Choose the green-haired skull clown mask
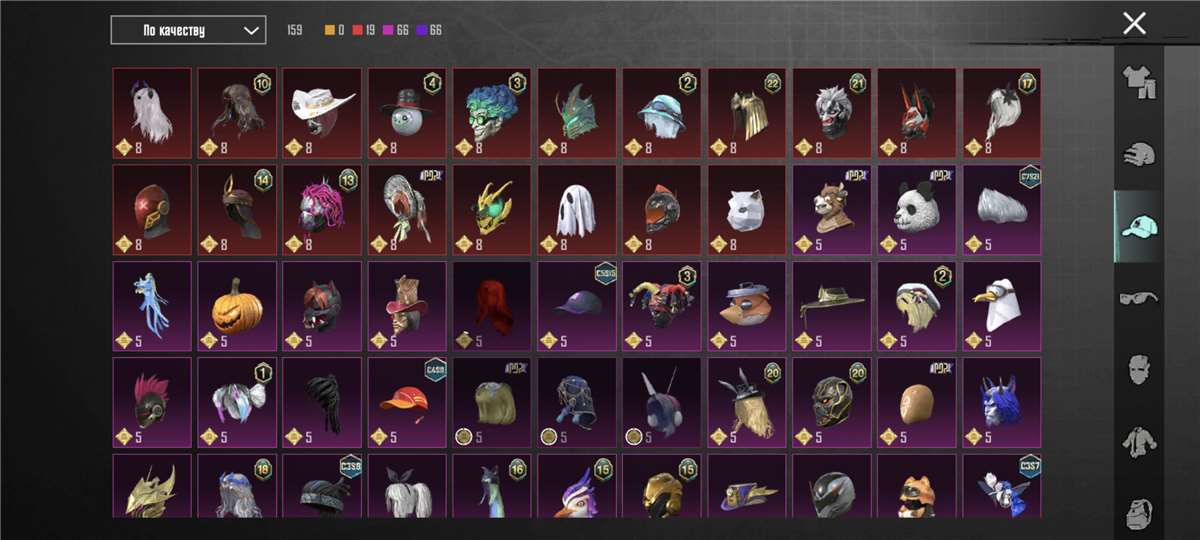Screen dimensions: 1200x540 491,112
